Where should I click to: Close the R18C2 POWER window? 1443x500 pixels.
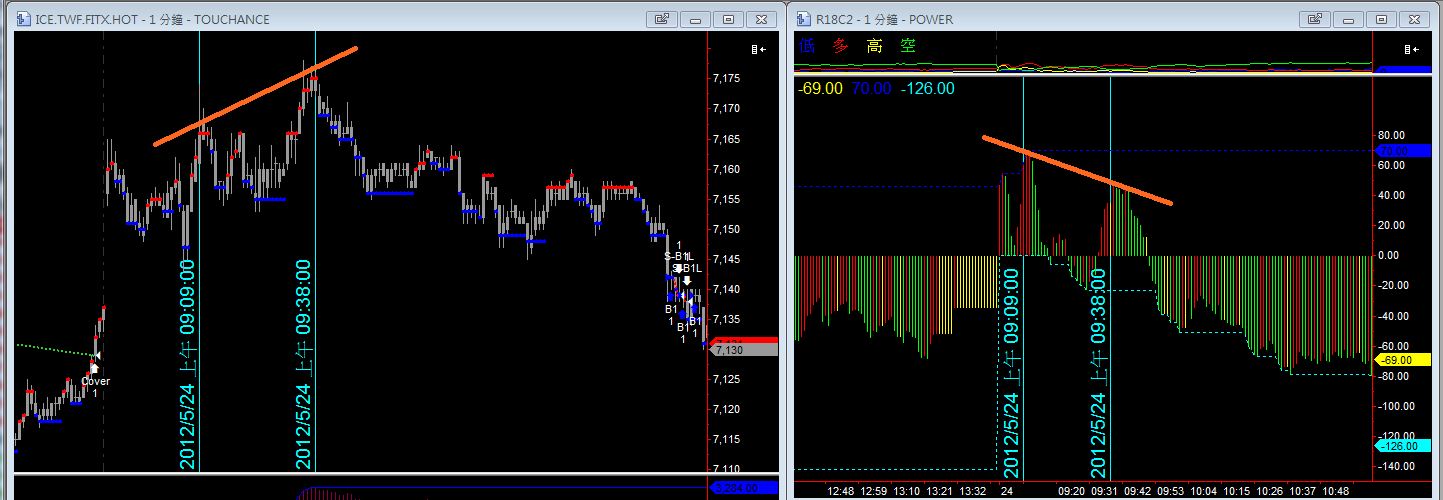point(1415,19)
